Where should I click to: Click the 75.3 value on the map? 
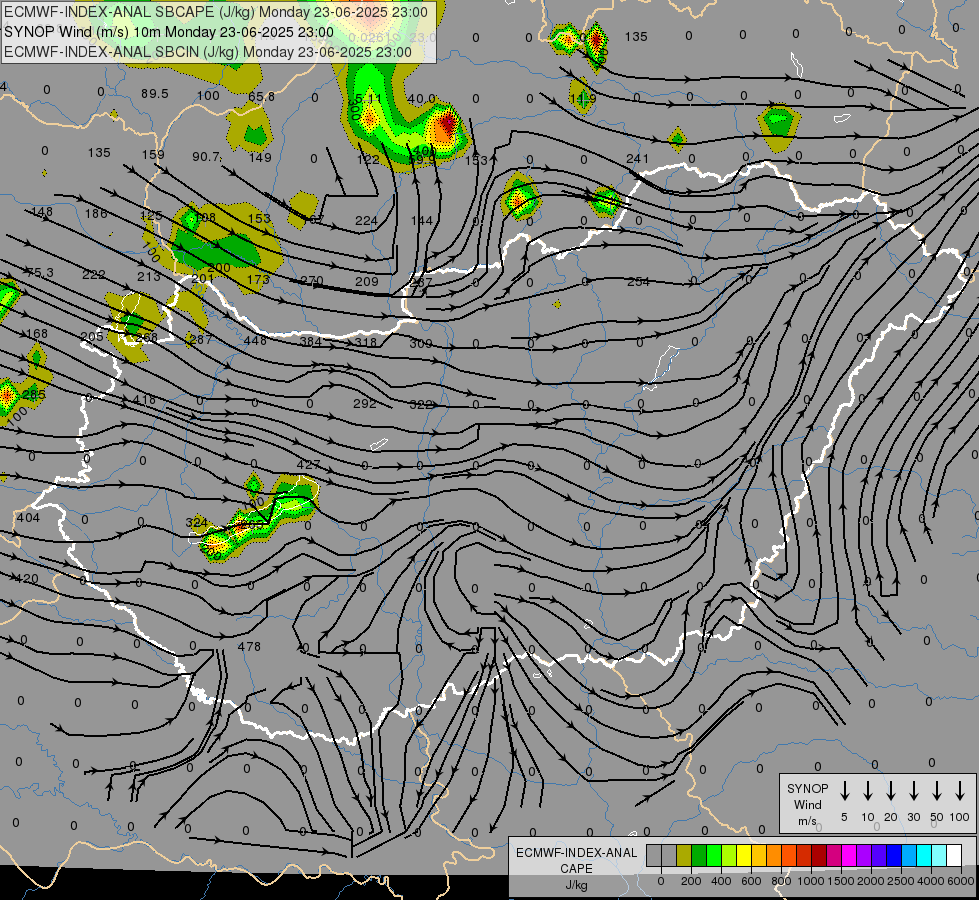(40, 272)
